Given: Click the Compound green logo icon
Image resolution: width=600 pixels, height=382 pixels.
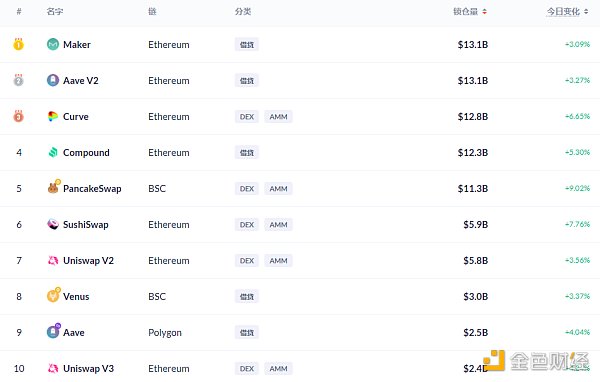Looking at the screenshot, I should [53, 152].
